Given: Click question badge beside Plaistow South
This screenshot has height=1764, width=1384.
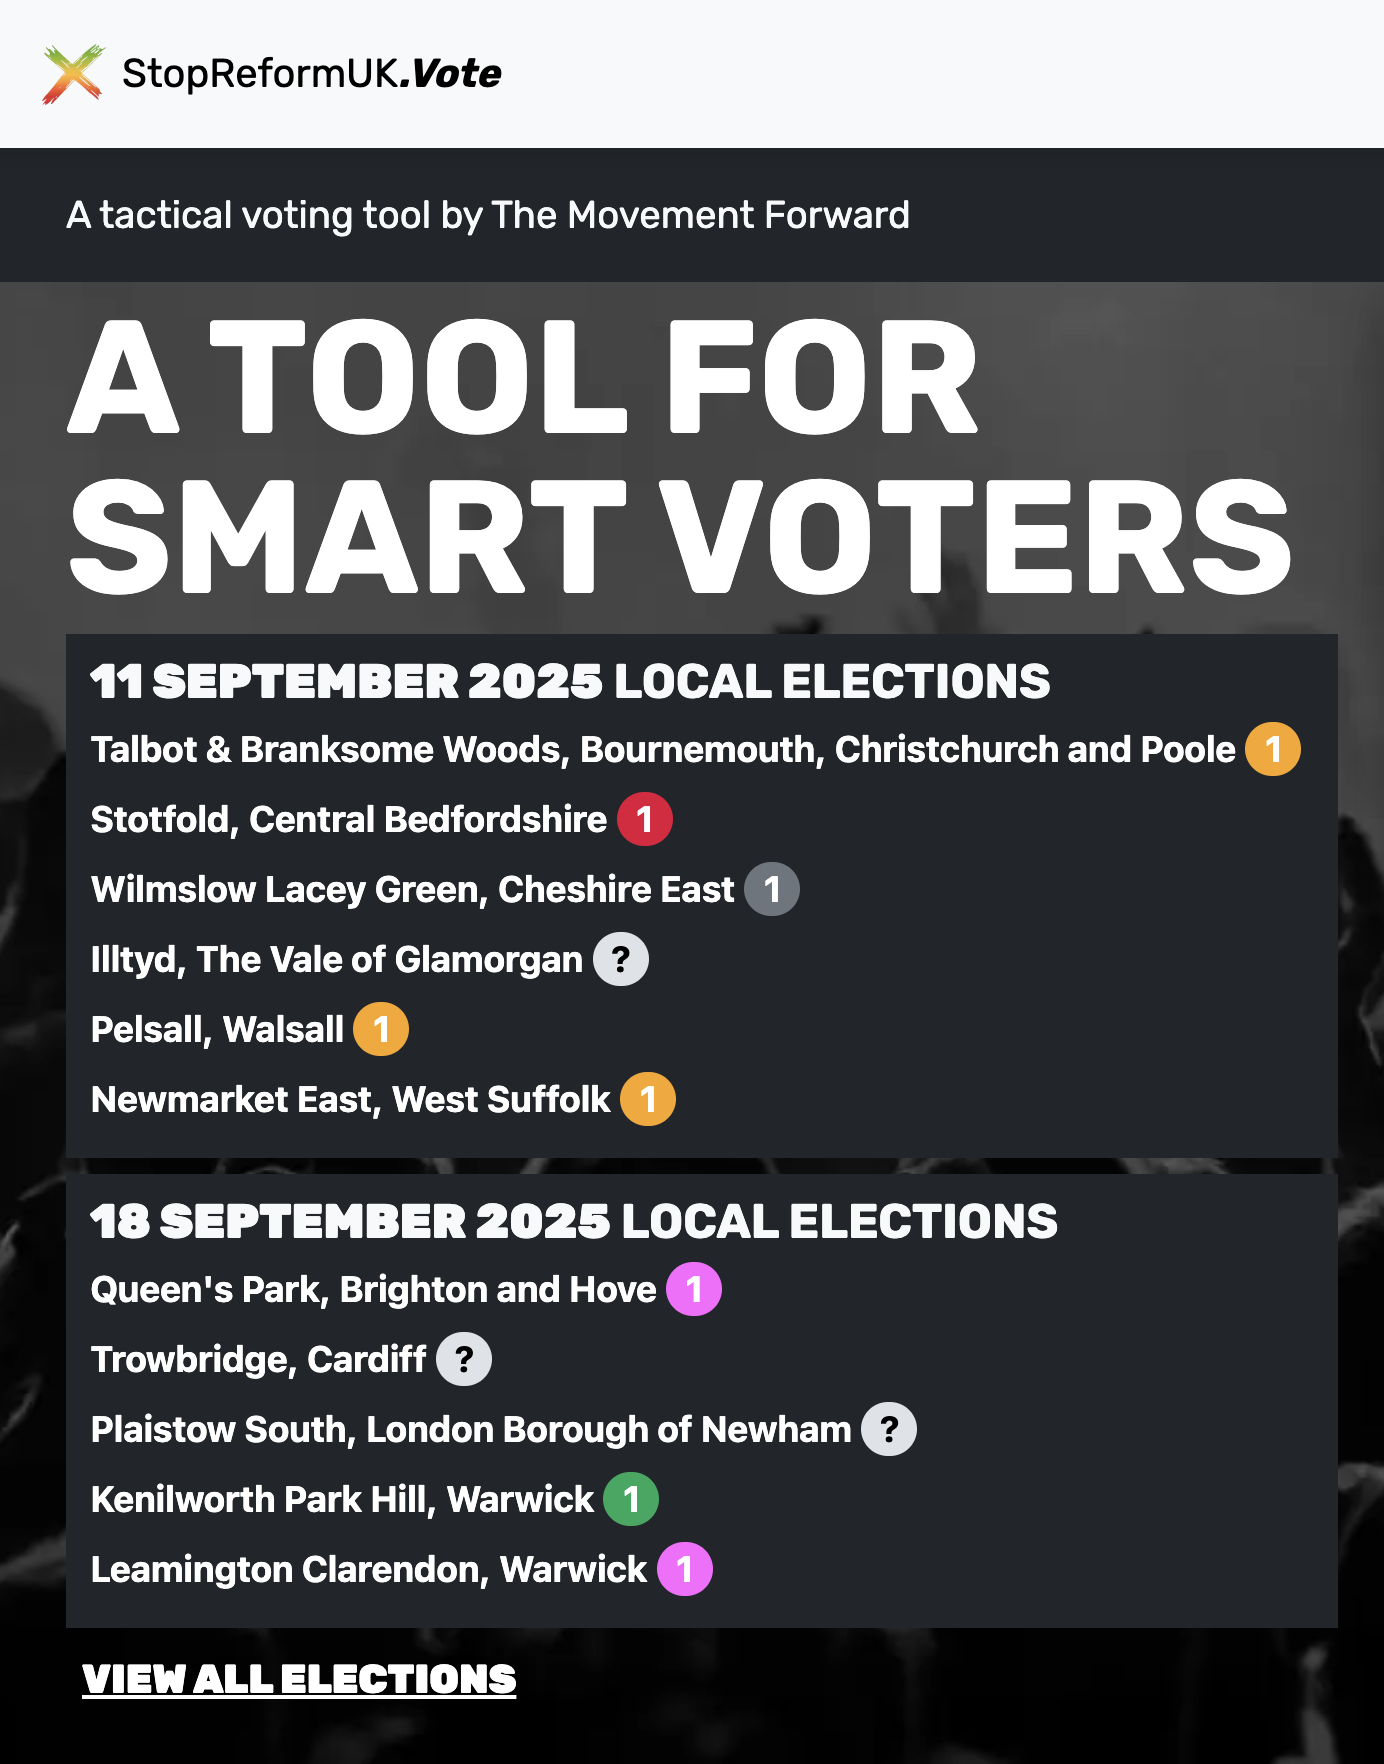Looking at the screenshot, I should tap(888, 1429).
